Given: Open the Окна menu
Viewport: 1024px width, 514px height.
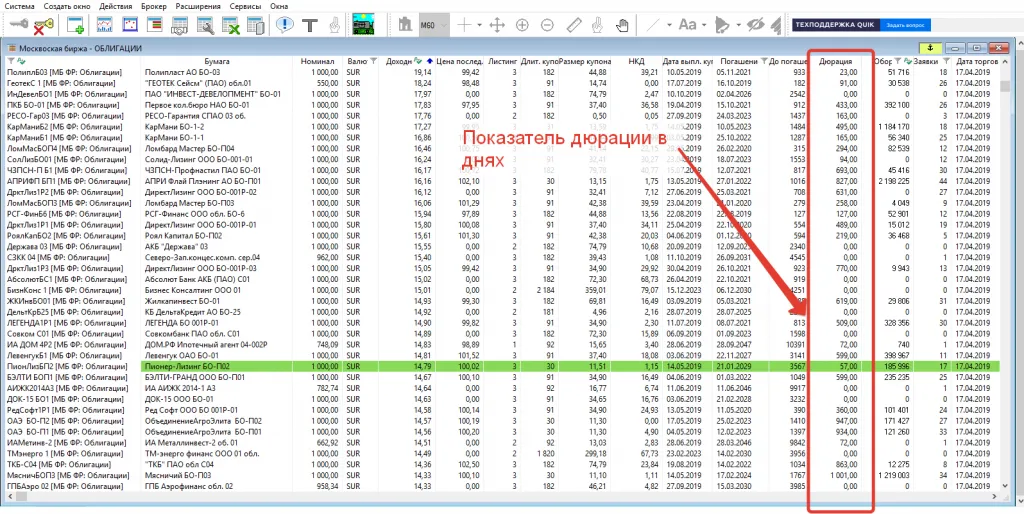Looking at the screenshot, I should 280,6.
